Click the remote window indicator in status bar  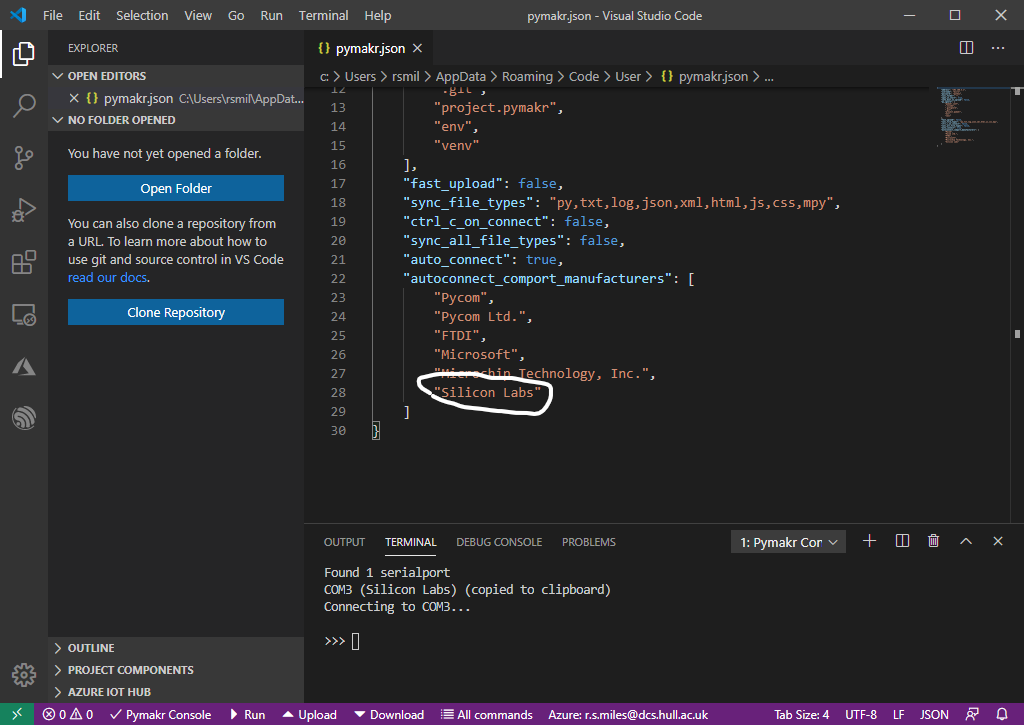coord(17,715)
